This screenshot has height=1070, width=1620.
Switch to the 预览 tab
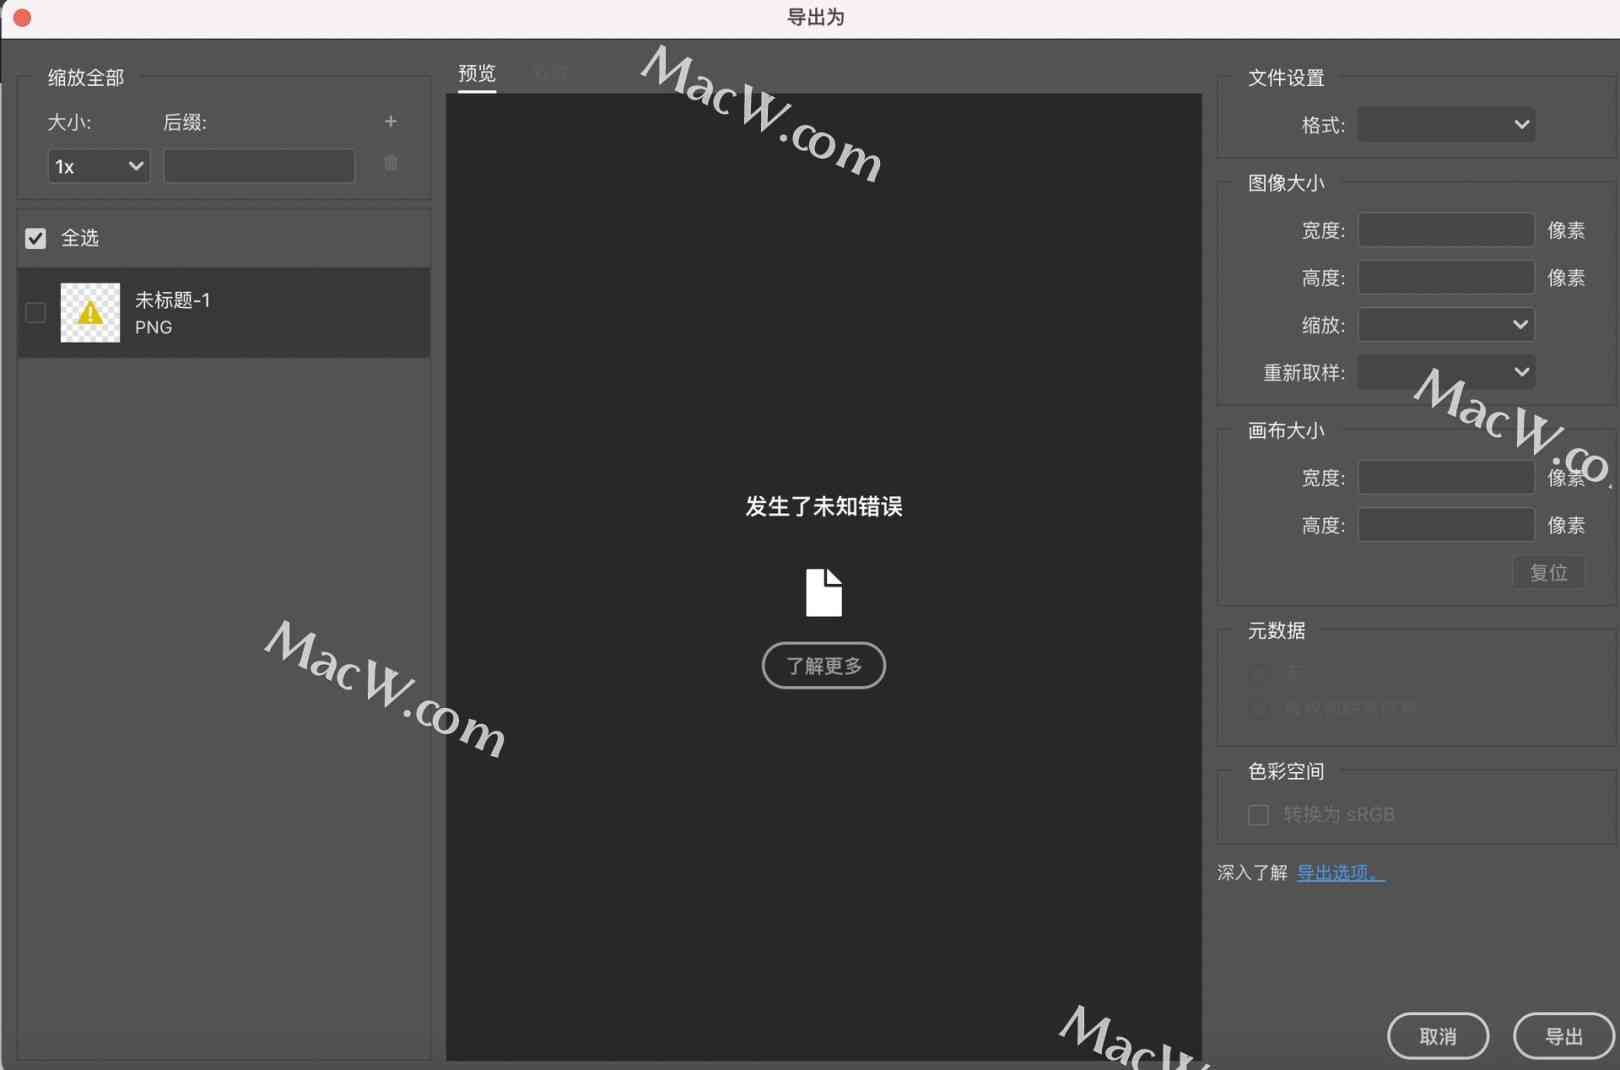click(477, 73)
